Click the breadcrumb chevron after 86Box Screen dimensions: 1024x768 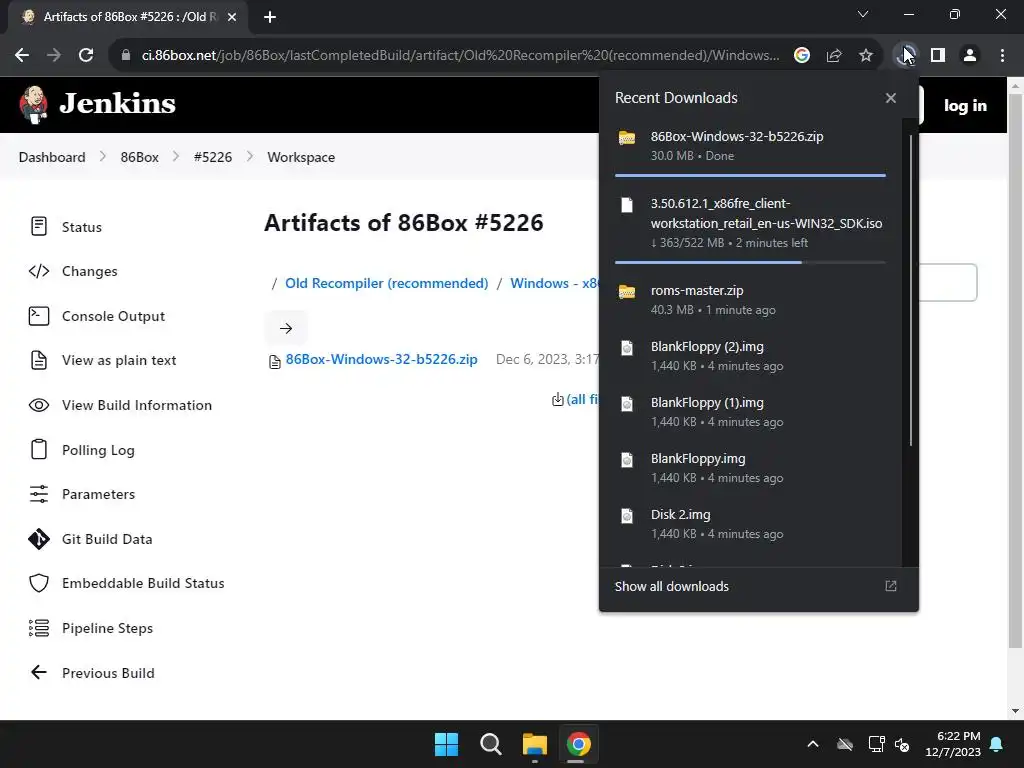click(176, 157)
